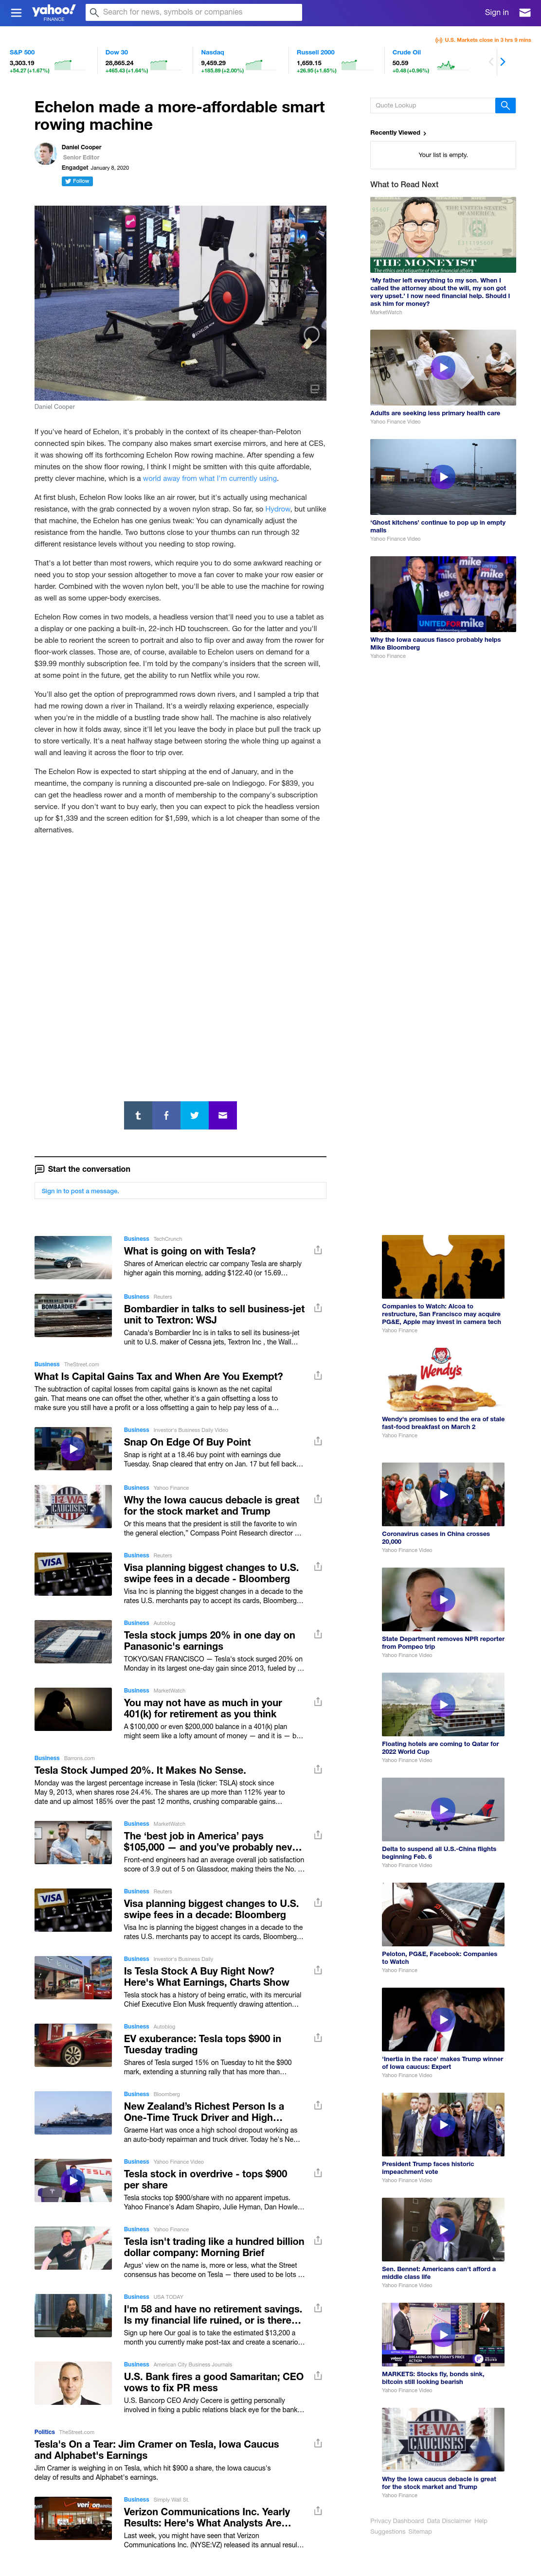541x2576 pixels.
Task: Share the 'Tesla Stock Jumped 20%. It Makes No Sense' story
Action: 318,1769
